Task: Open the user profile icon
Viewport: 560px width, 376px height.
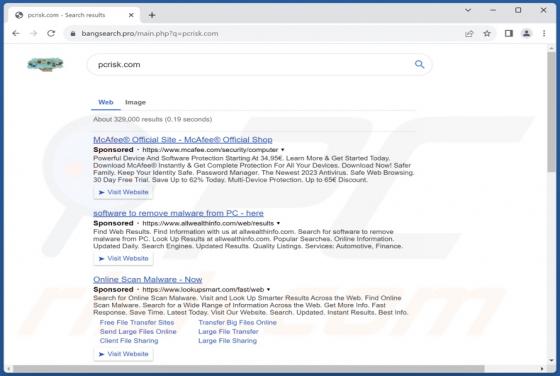Action: (526, 34)
